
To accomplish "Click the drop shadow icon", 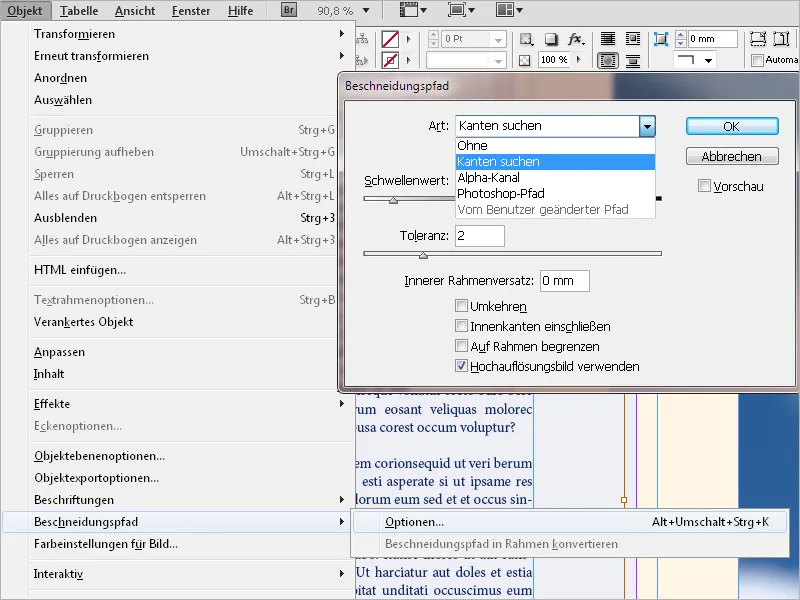I will point(551,39).
